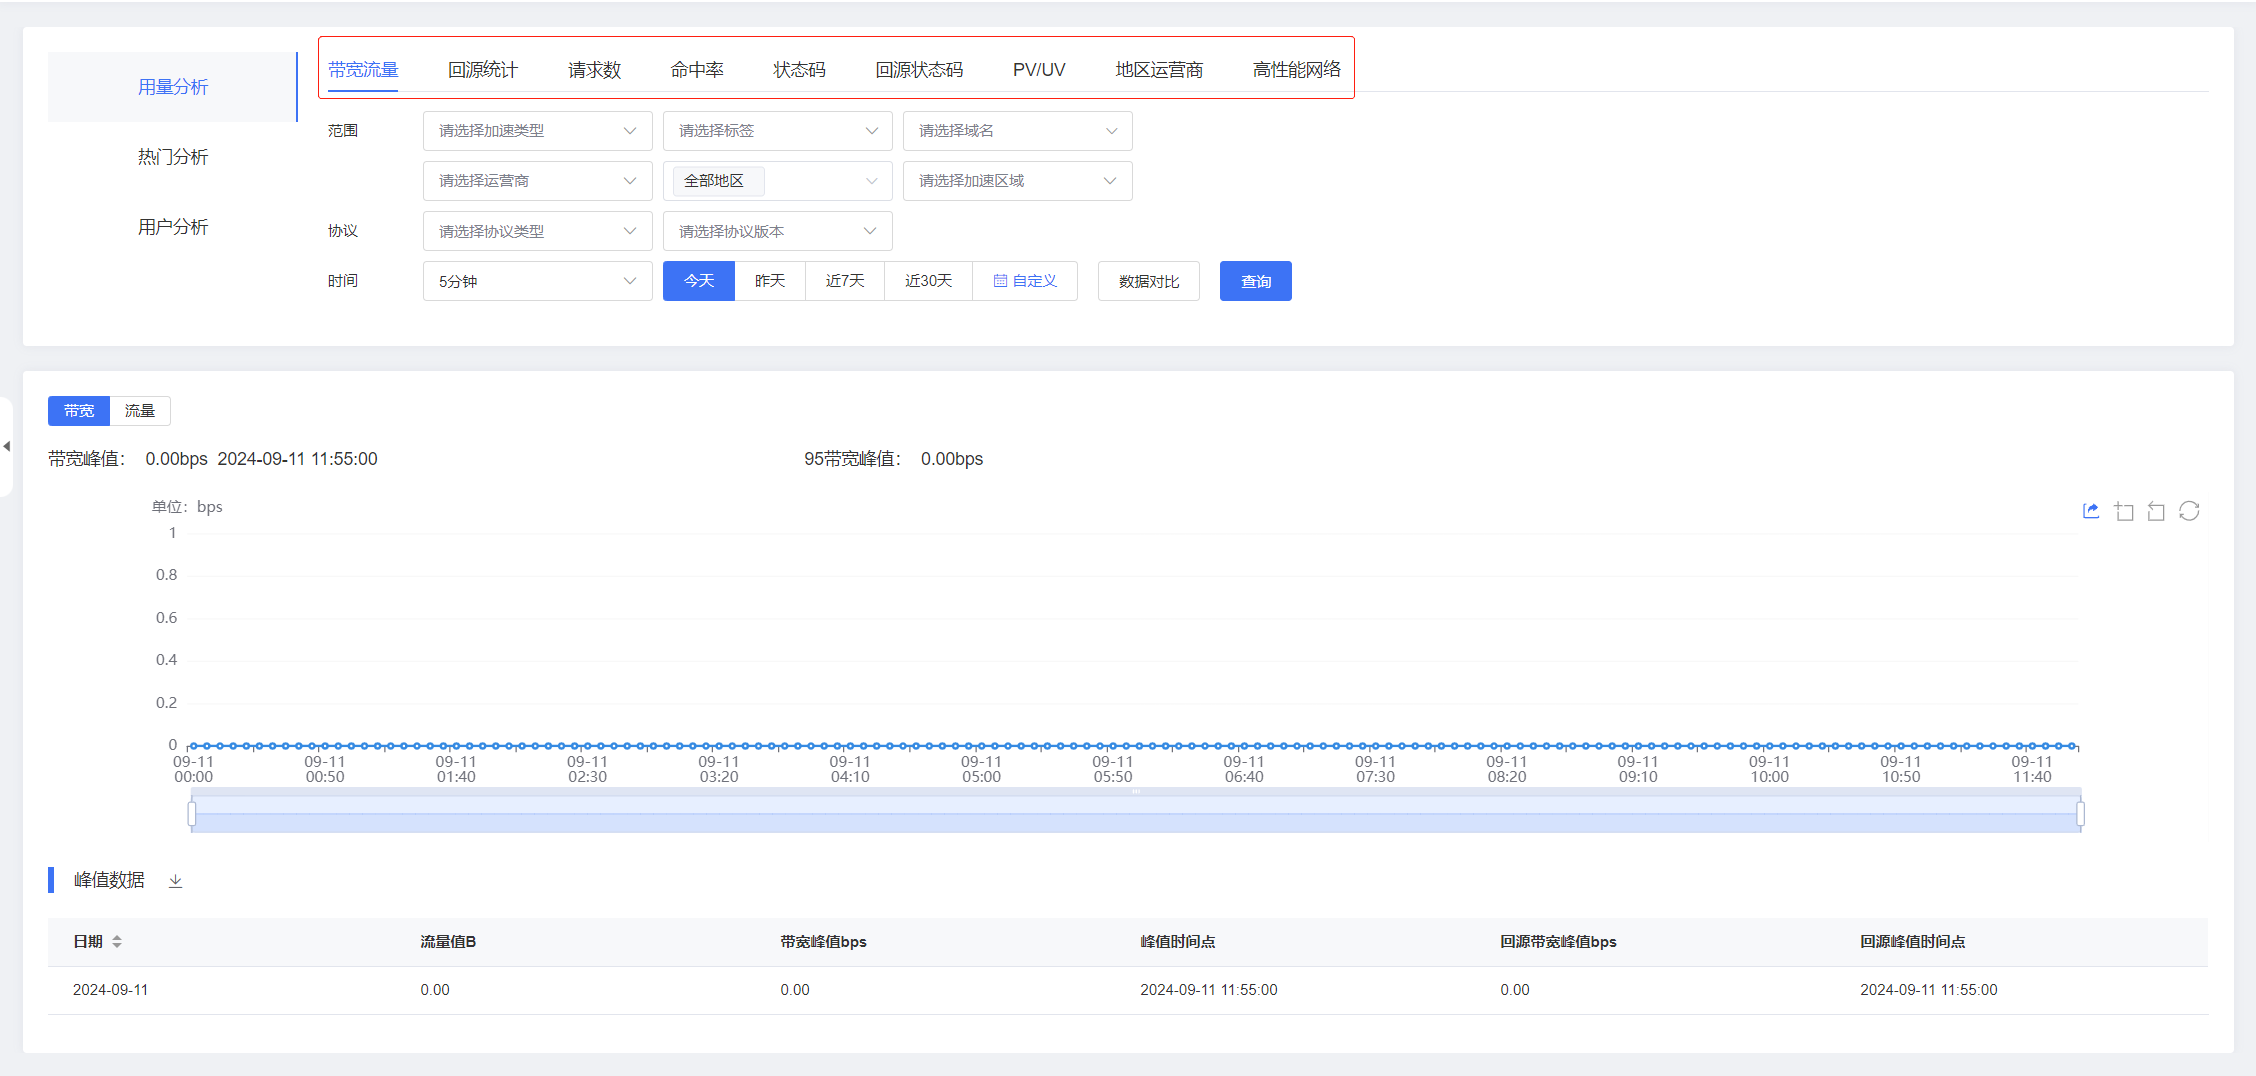The height and width of the screenshot is (1076, 2256).
Task: Click the 数据对比 button
Action: (x=1149, y=281)
